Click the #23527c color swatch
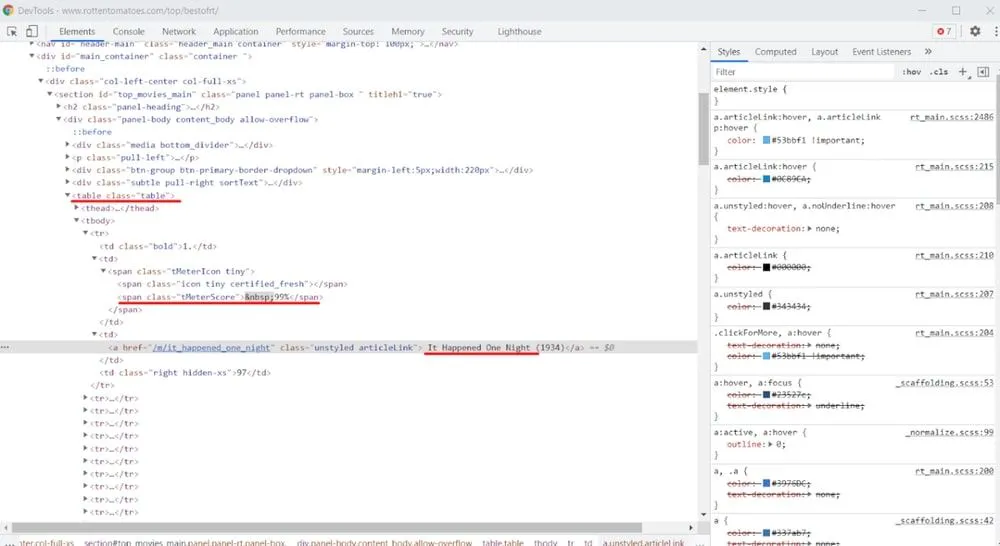Image resolution: width=1000 pixels, height=546 pixels. pos(766,395)
